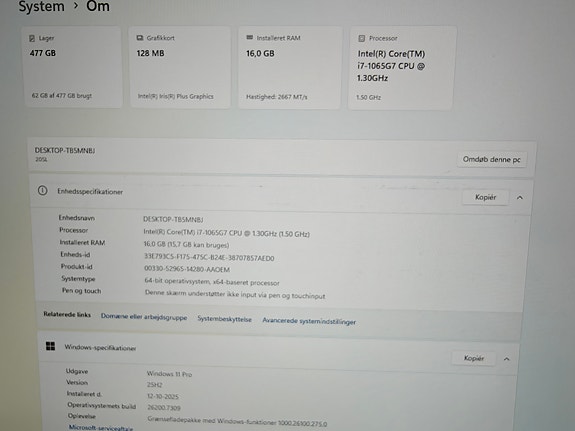The image size is (575, 431).
Task: Click the Hastighed: 2667 MT/s text
Action: tap(276, 97)
